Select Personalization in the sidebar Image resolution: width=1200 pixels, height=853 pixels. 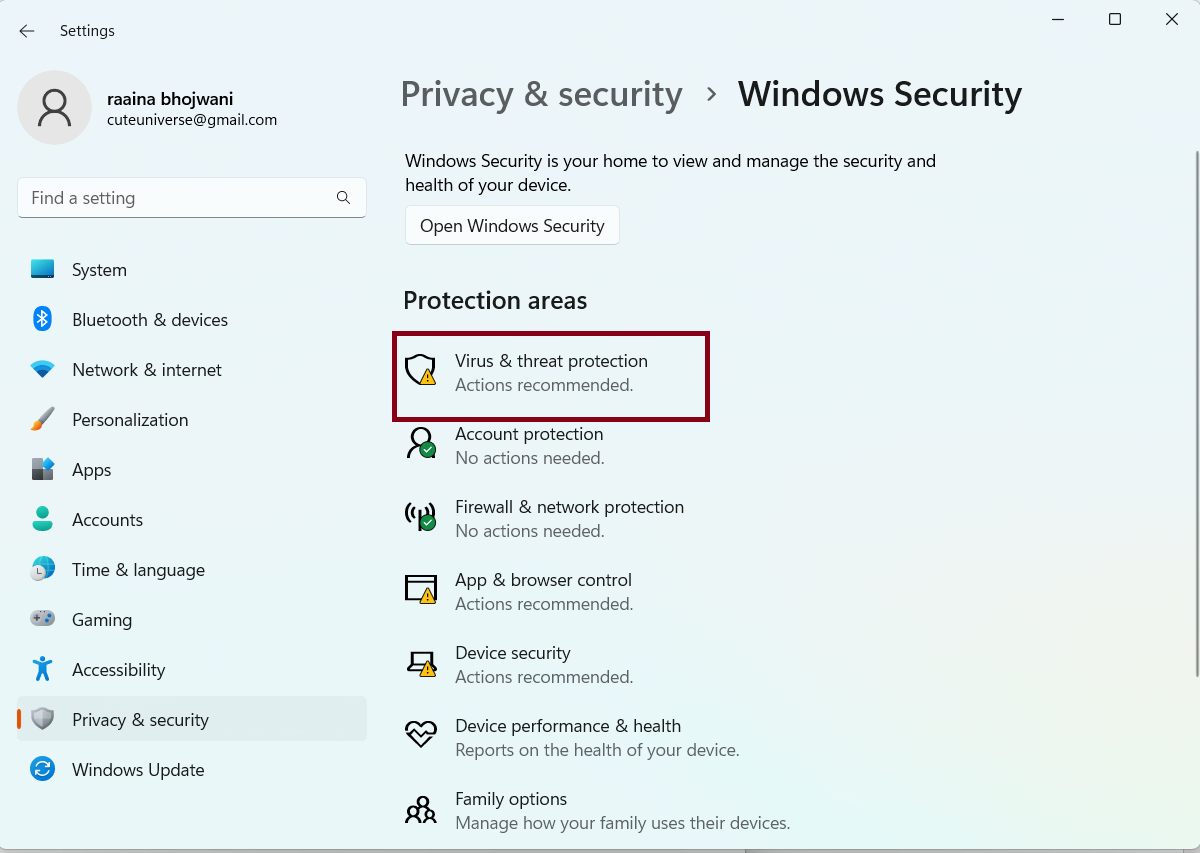[130, 420]
